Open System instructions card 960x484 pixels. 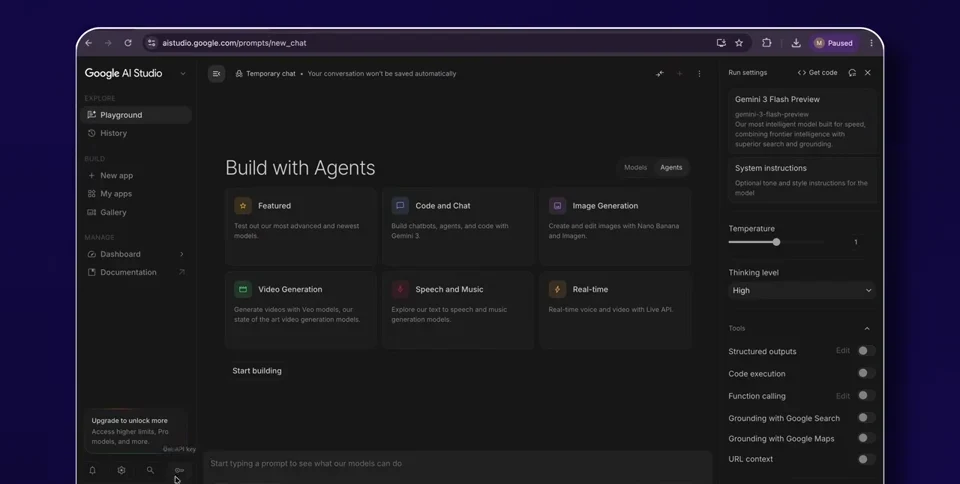pyautogui.click(x=803, y=180)
